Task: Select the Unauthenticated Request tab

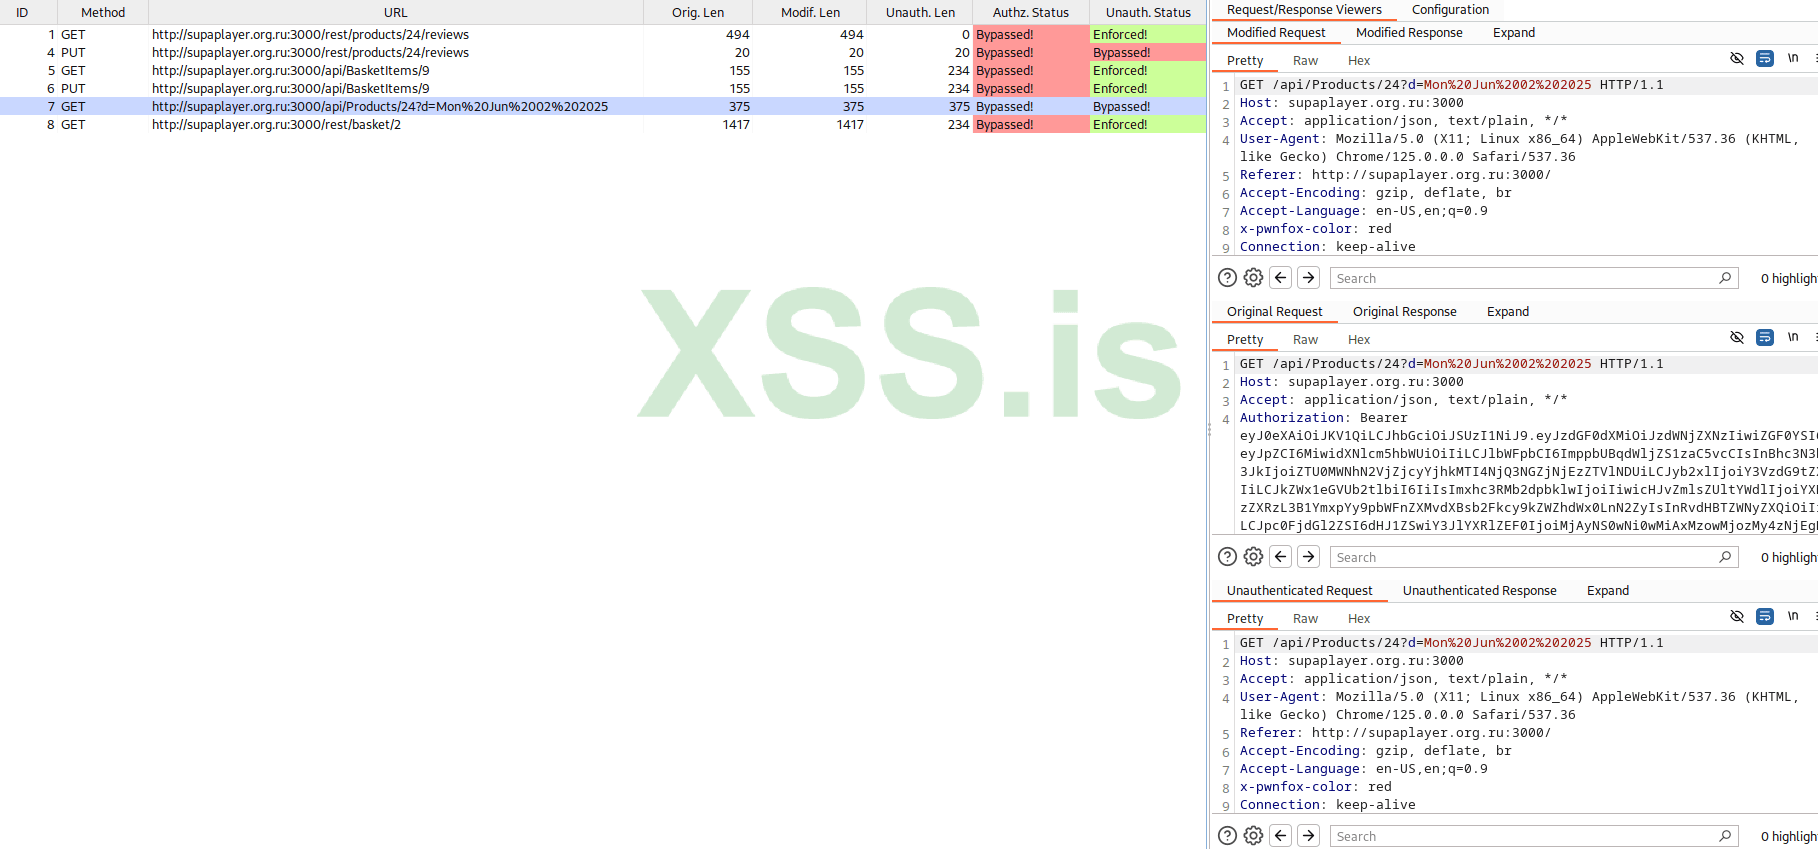Action: 1299,591
